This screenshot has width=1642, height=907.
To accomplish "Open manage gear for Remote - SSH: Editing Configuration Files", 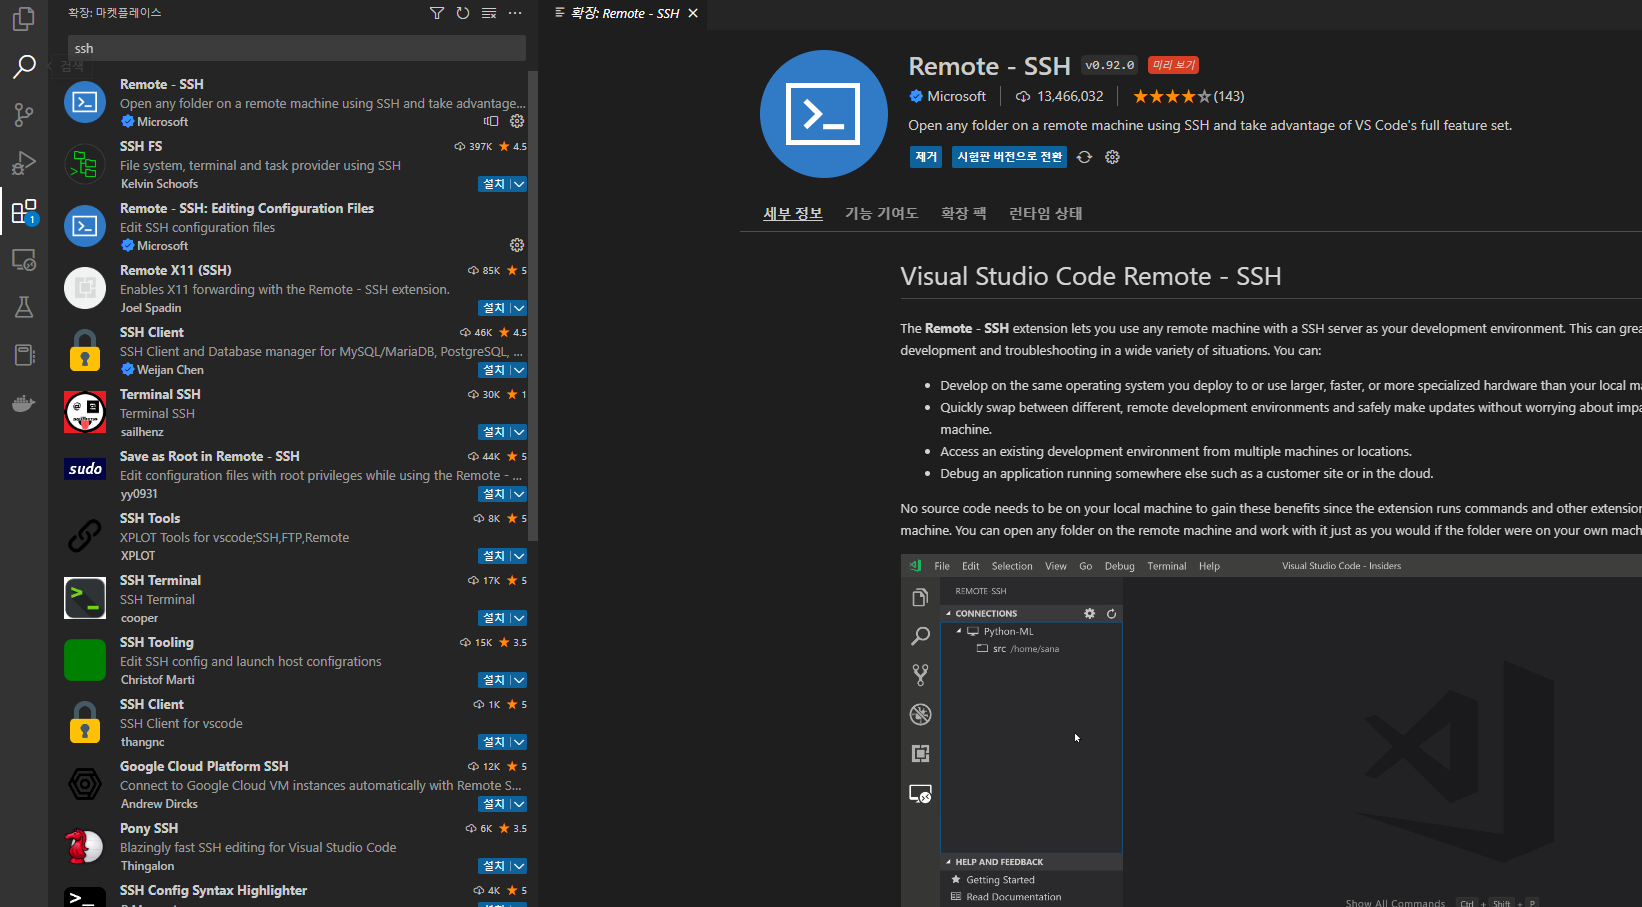I will pyautogui.click(x=517, y=245).
